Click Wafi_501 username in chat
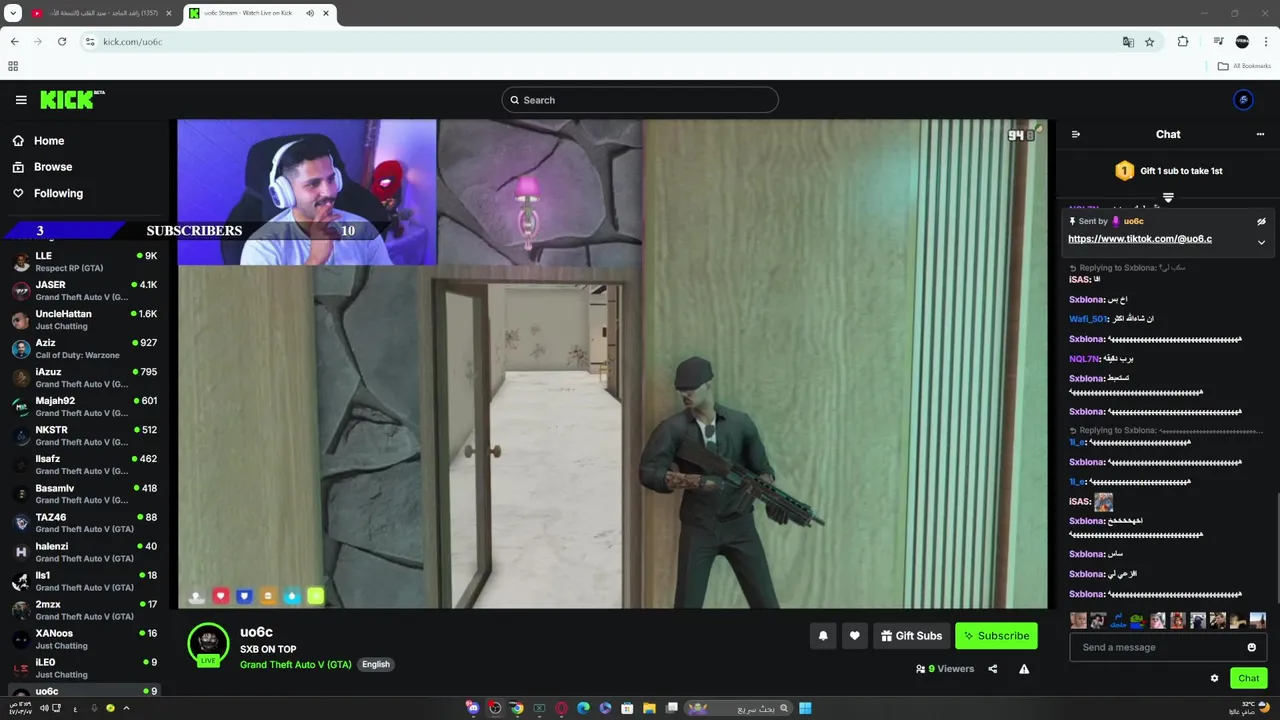1280x720 pixels. pos(1088,319)
